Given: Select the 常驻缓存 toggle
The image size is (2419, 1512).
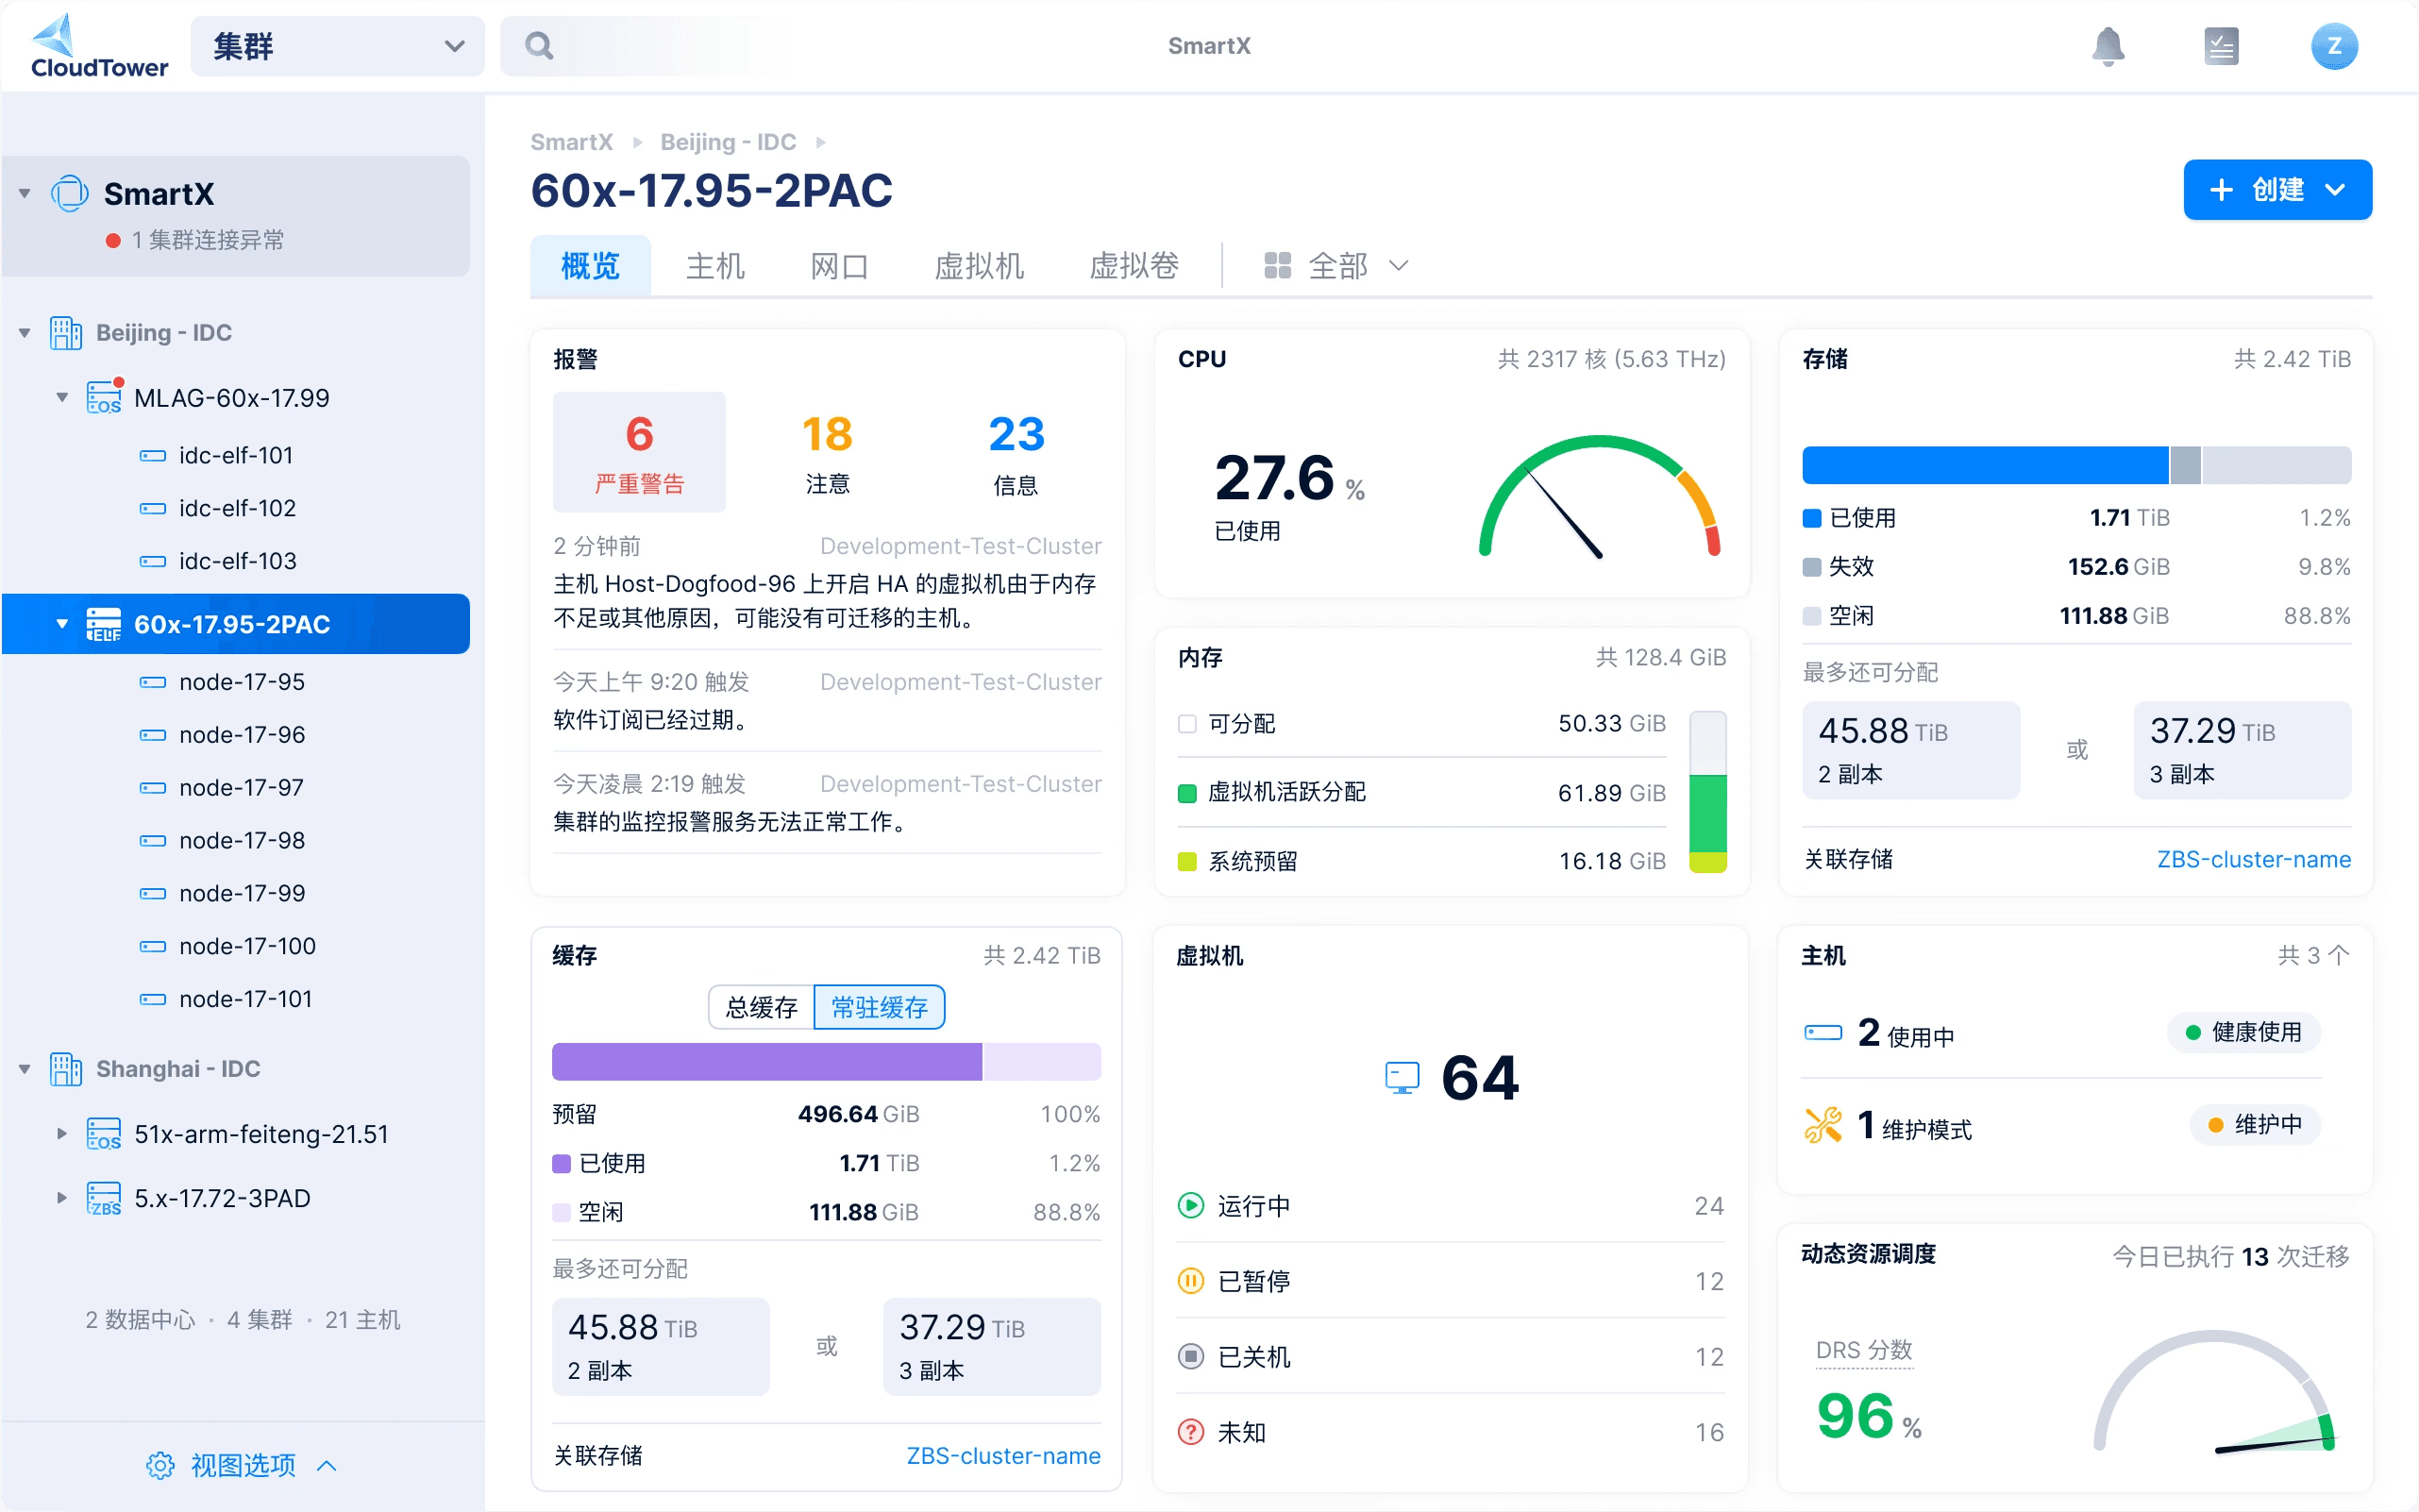Looking at the screenshot, I should pyautogui.click(x=879, y=1007).
